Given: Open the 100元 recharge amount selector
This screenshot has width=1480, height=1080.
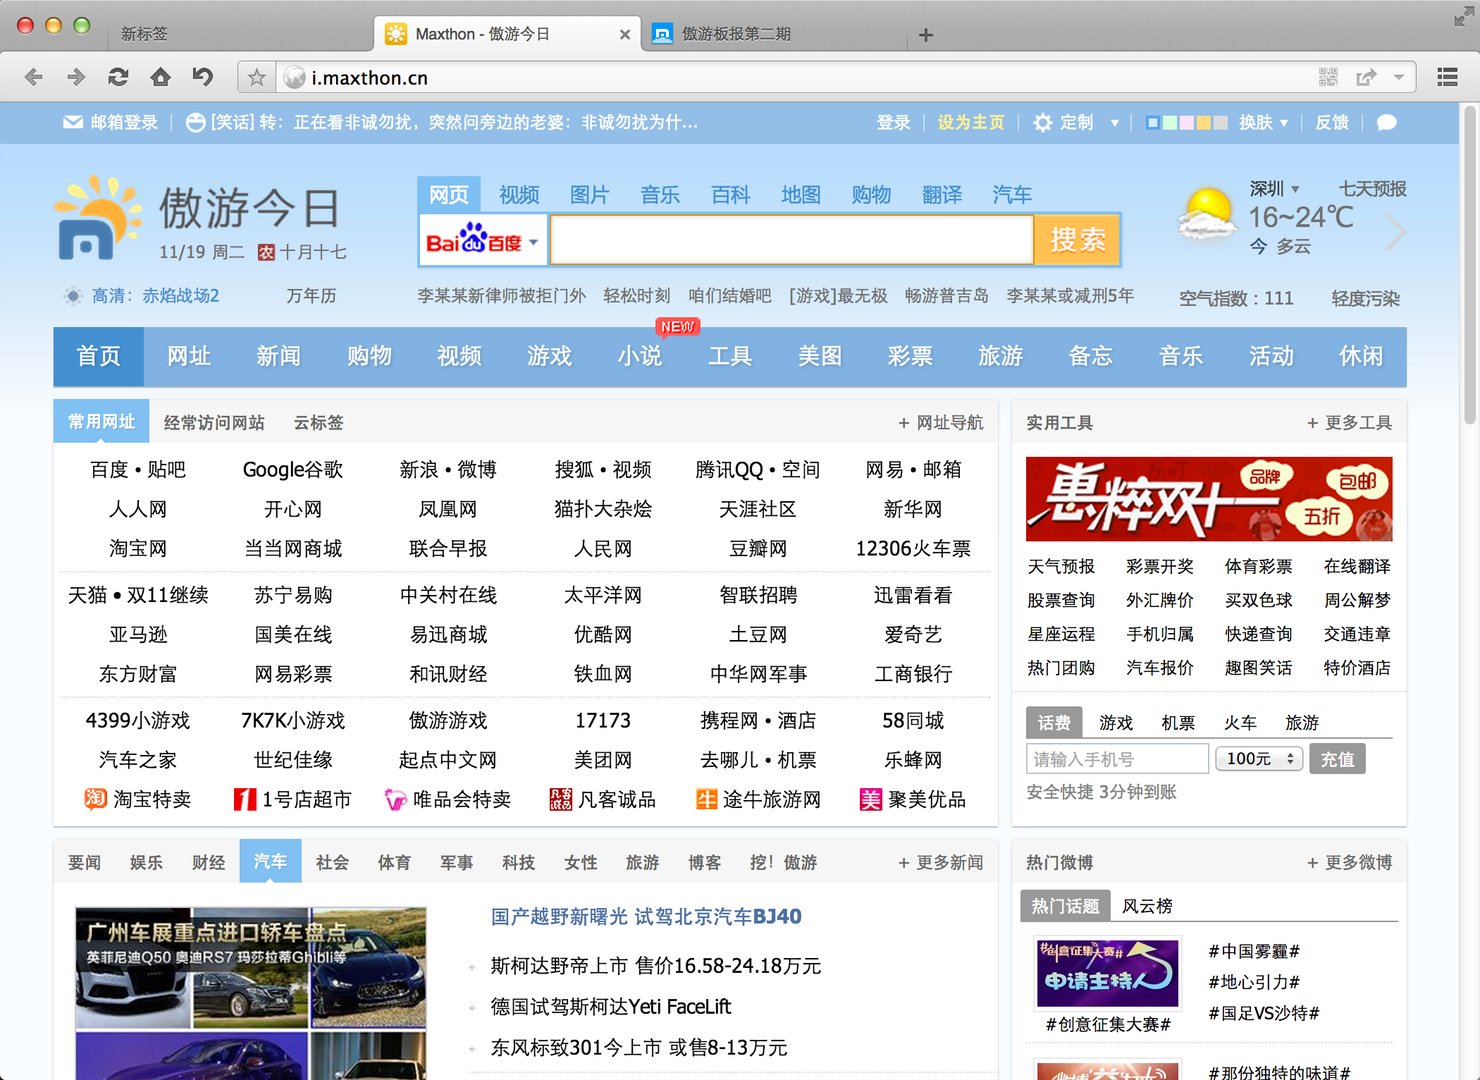Looking at the screenshot, I should coord(1258,759).
